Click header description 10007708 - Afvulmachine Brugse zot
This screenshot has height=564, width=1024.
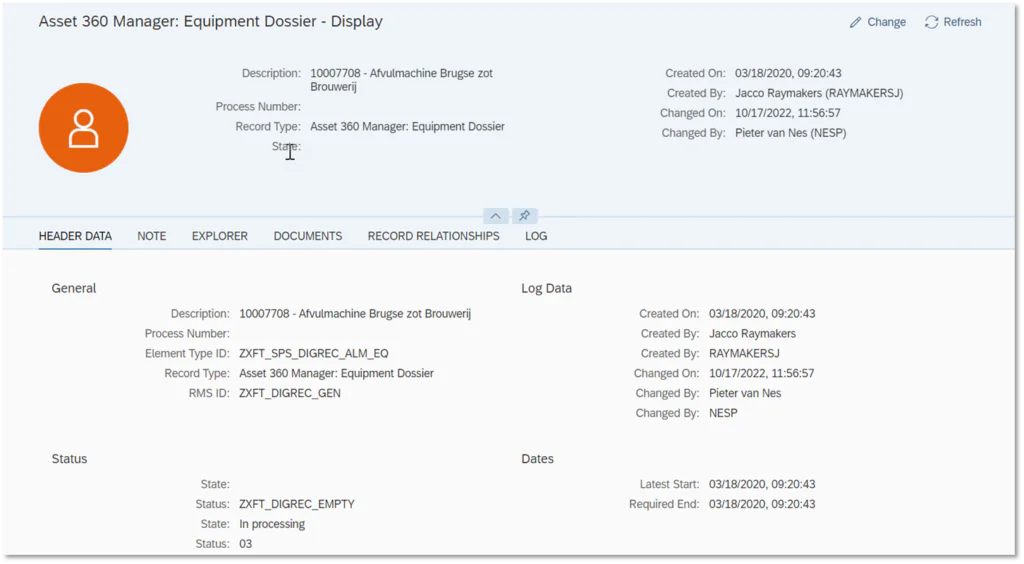(x=401, y=80)
